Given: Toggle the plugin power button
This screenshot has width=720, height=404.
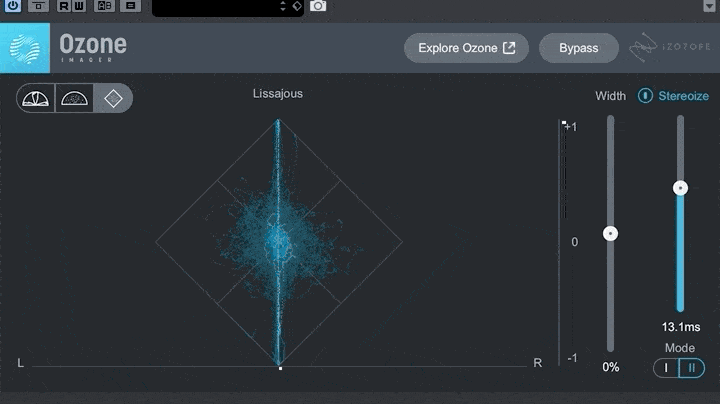Looking at the screenshot, I should coord(12,6).
